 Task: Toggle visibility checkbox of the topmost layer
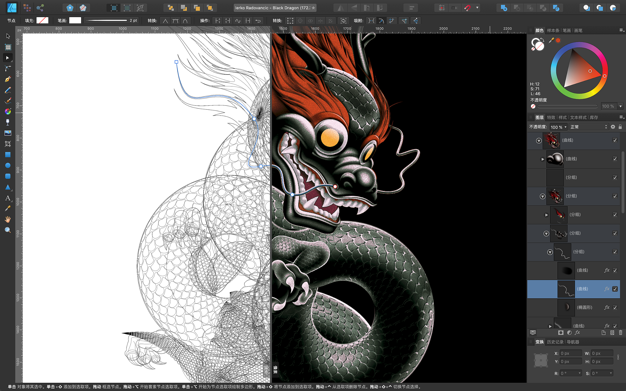pos(615,140)
